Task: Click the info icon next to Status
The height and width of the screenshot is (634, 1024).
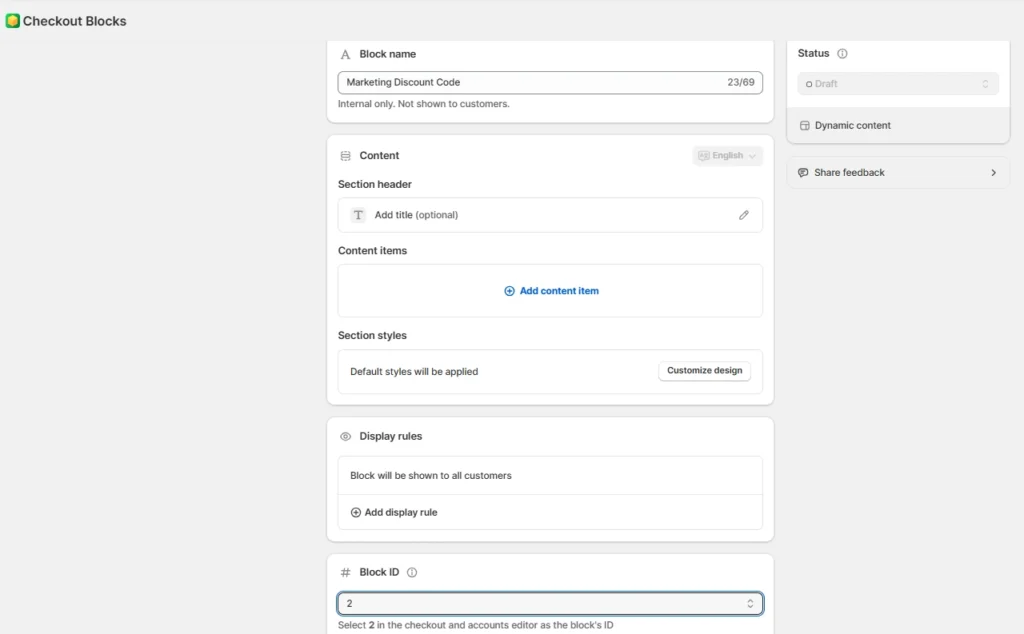Action: click(842, 54)
